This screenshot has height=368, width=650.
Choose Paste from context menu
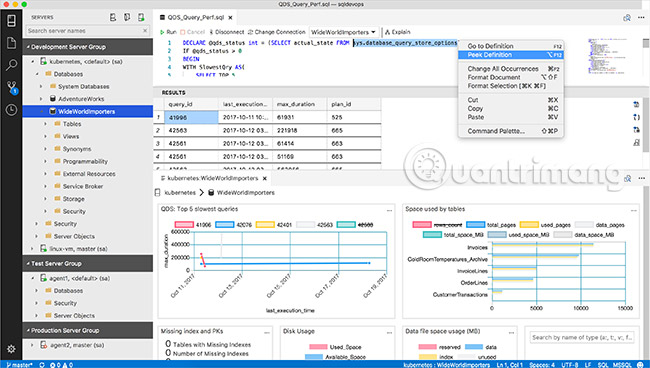click(511, 117)
